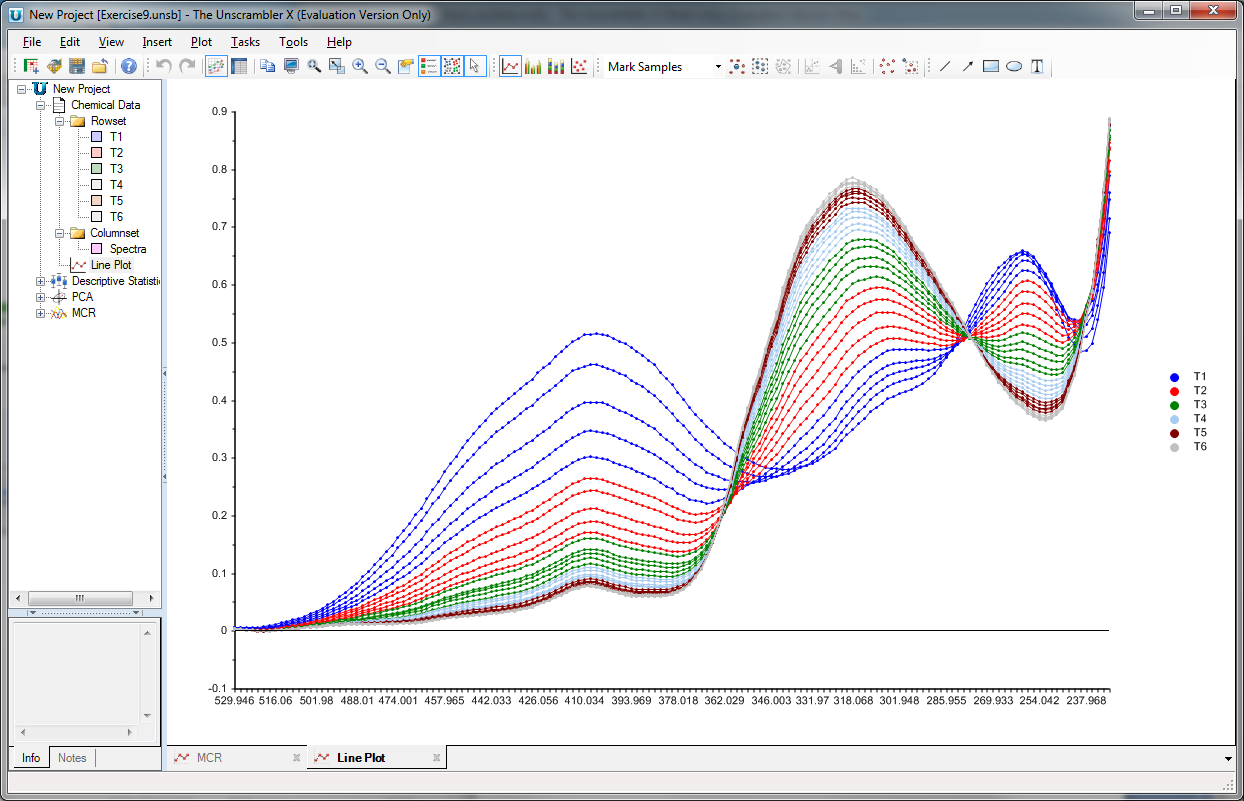Expand the PCA tree node
Screen dimensions: 1244x801
[41, 297]
